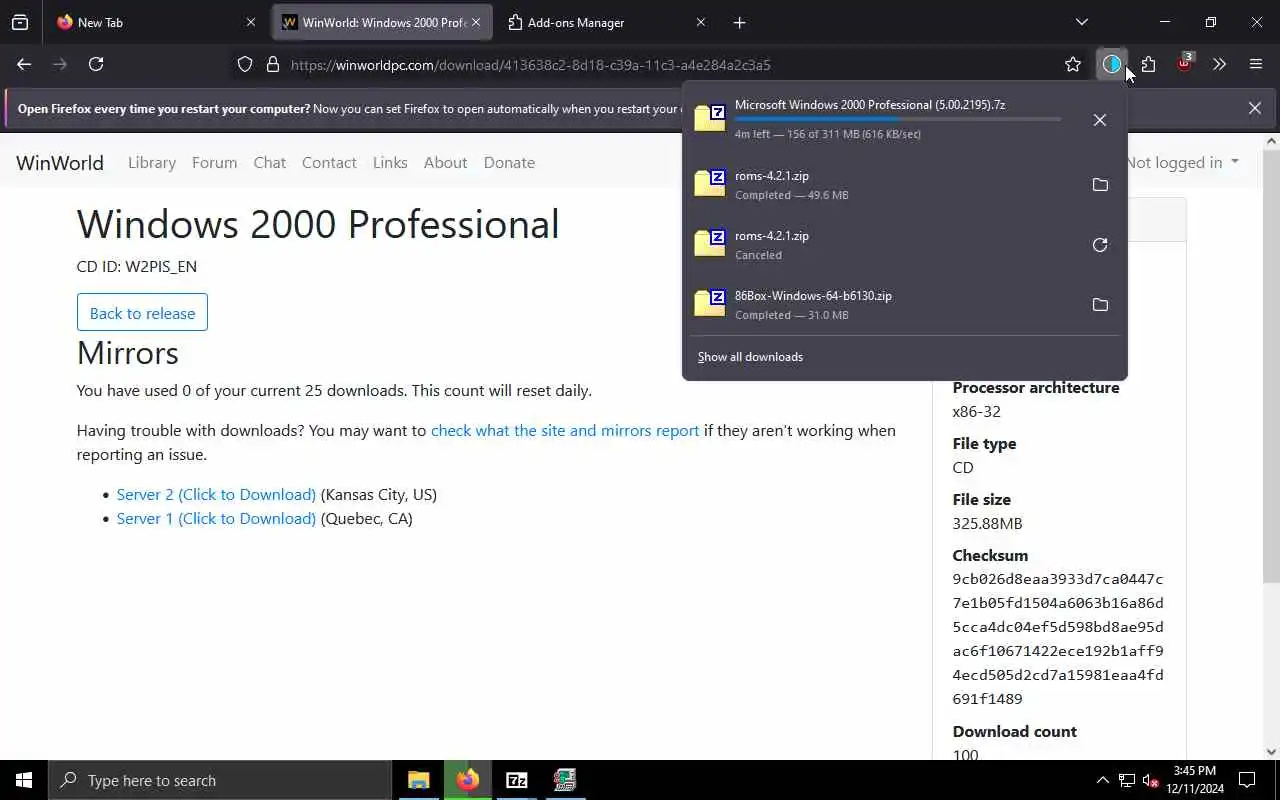Open network status tray icon
This screenshot has height=800, width=1280.
pyautogui.click(x=1126, y=780)
